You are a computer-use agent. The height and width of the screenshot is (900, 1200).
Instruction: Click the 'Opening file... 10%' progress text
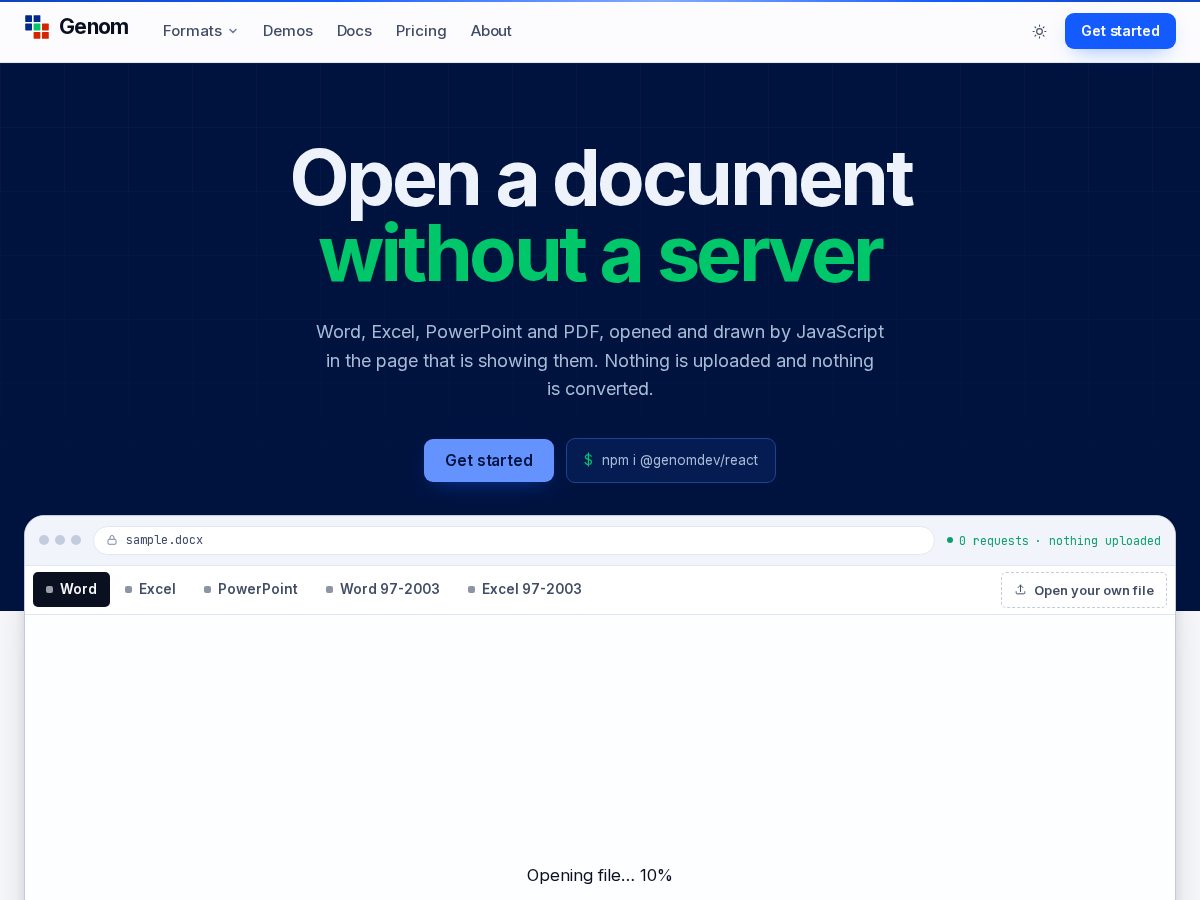600,875
